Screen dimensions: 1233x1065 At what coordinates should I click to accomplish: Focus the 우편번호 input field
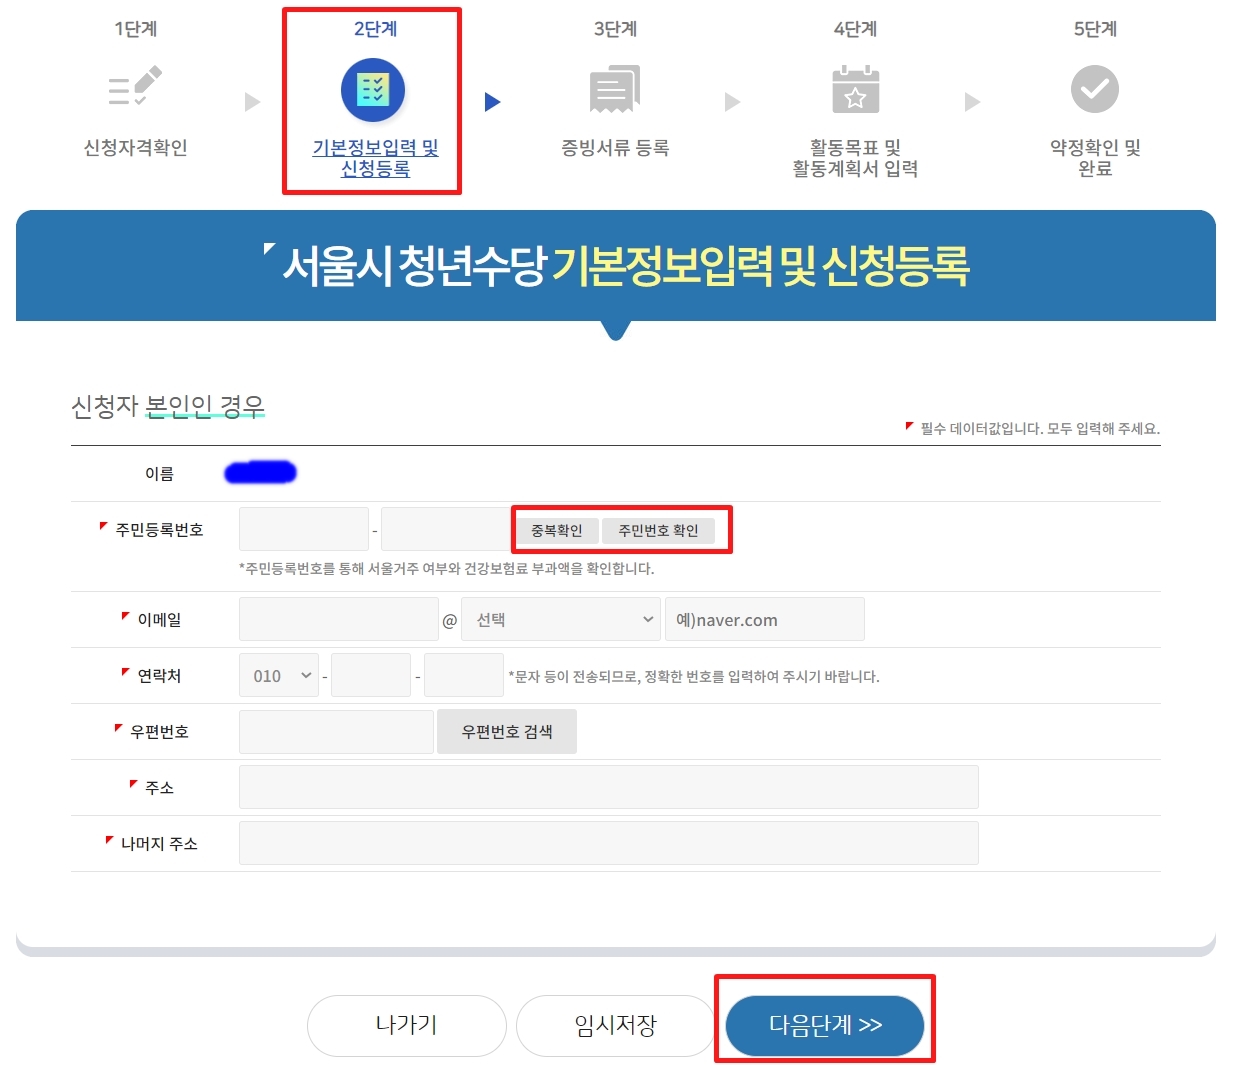pyautogui.click(x=336, y=731)
